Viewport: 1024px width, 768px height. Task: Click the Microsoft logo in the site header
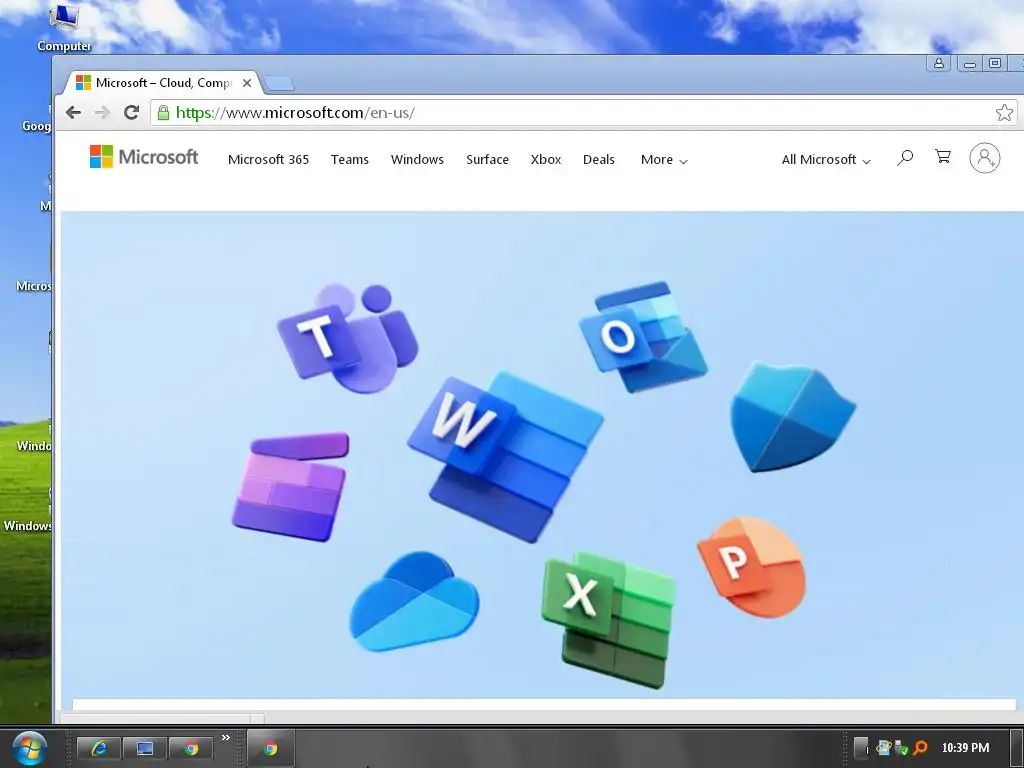point(144,157)
